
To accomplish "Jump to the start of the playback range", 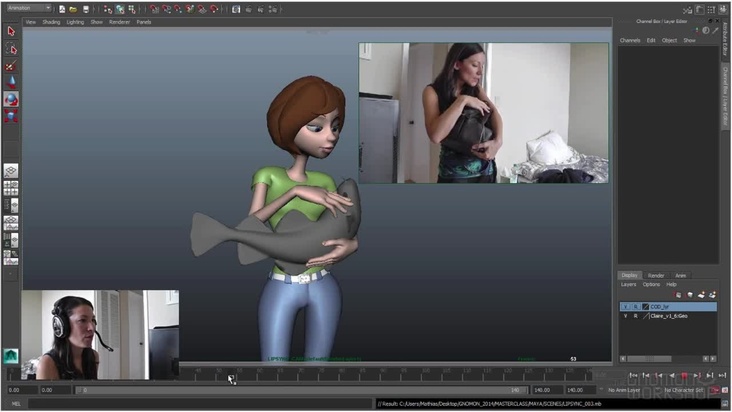I will pos(633,376).
